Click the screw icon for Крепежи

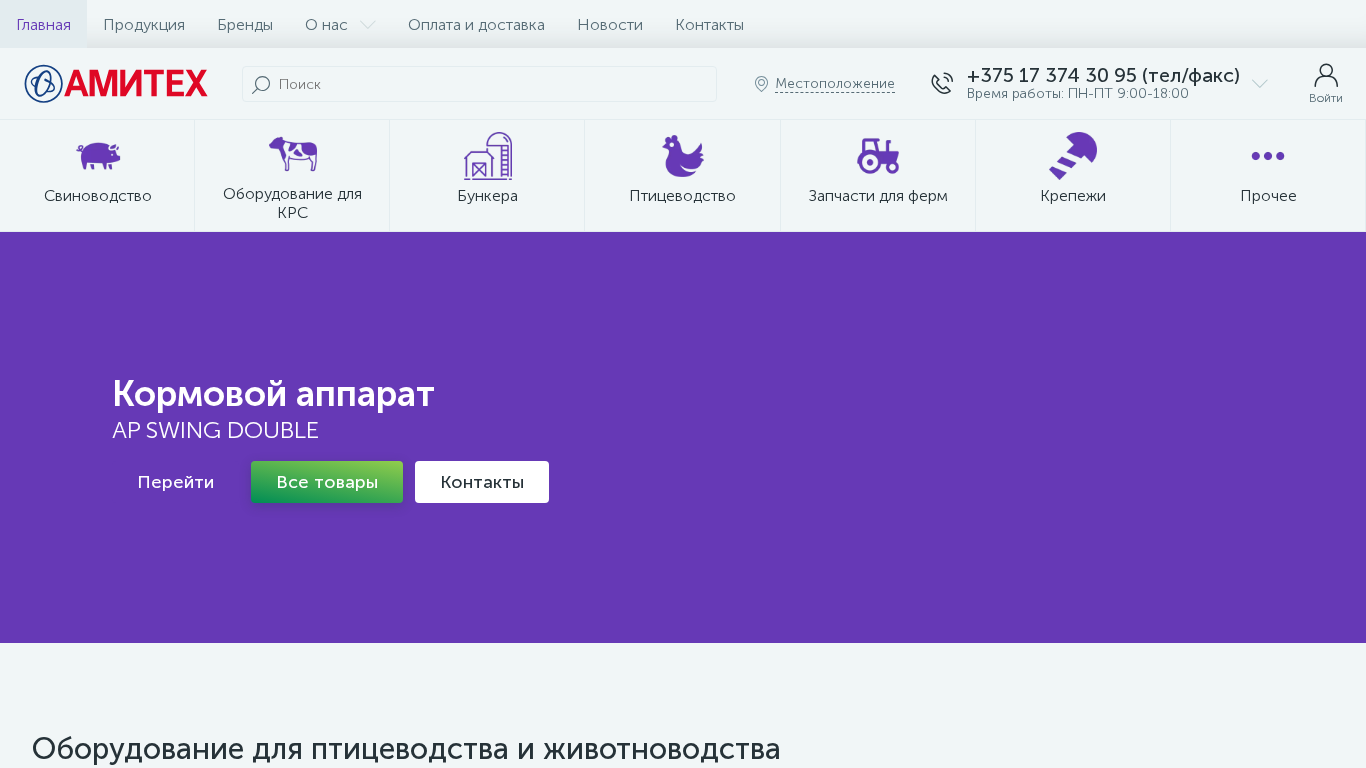[x=1073, y=156]
